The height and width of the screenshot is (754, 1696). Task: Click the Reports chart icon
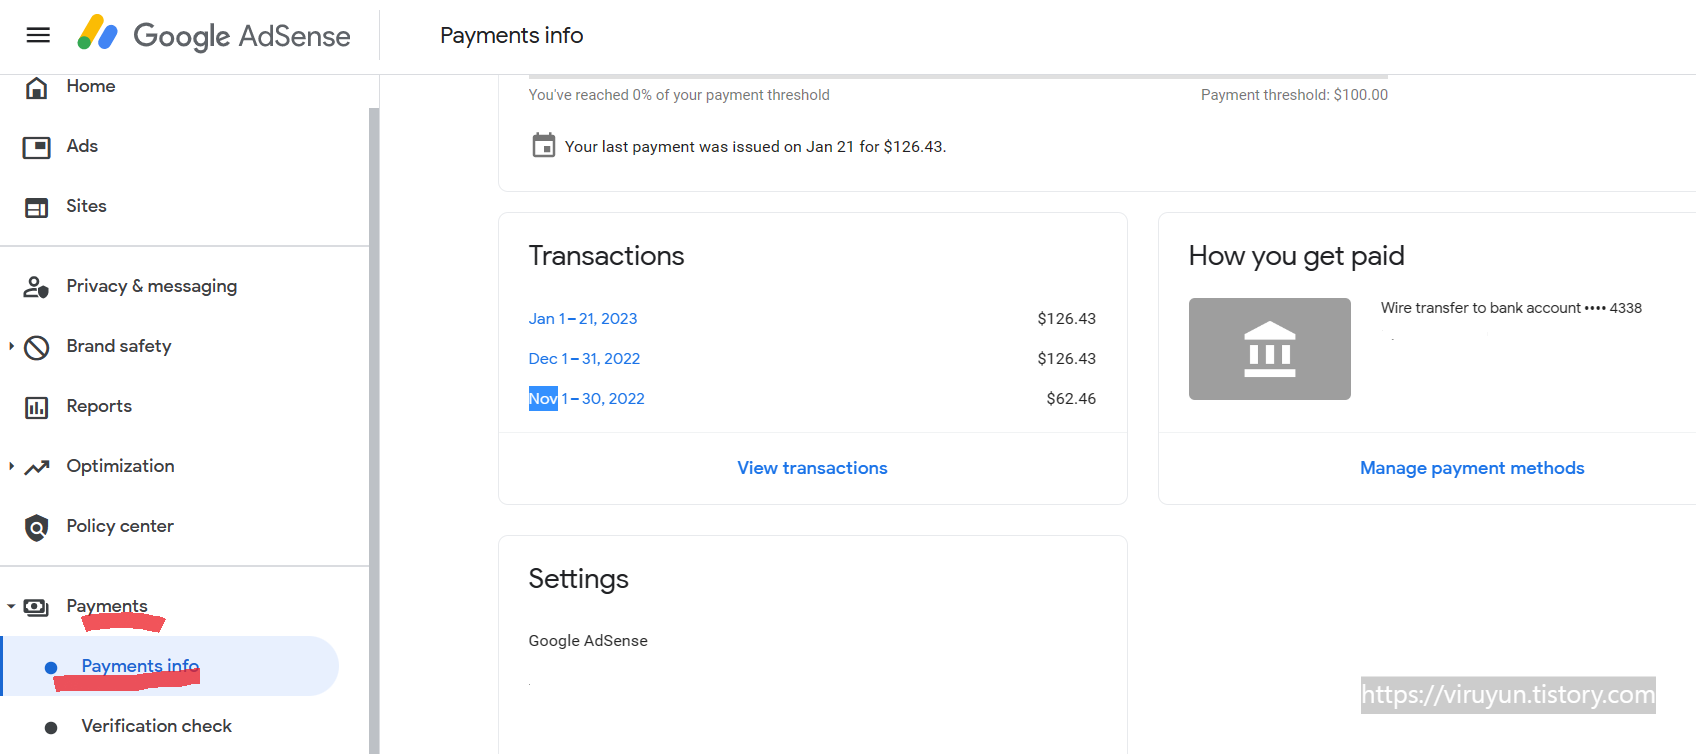coord(36,407)
